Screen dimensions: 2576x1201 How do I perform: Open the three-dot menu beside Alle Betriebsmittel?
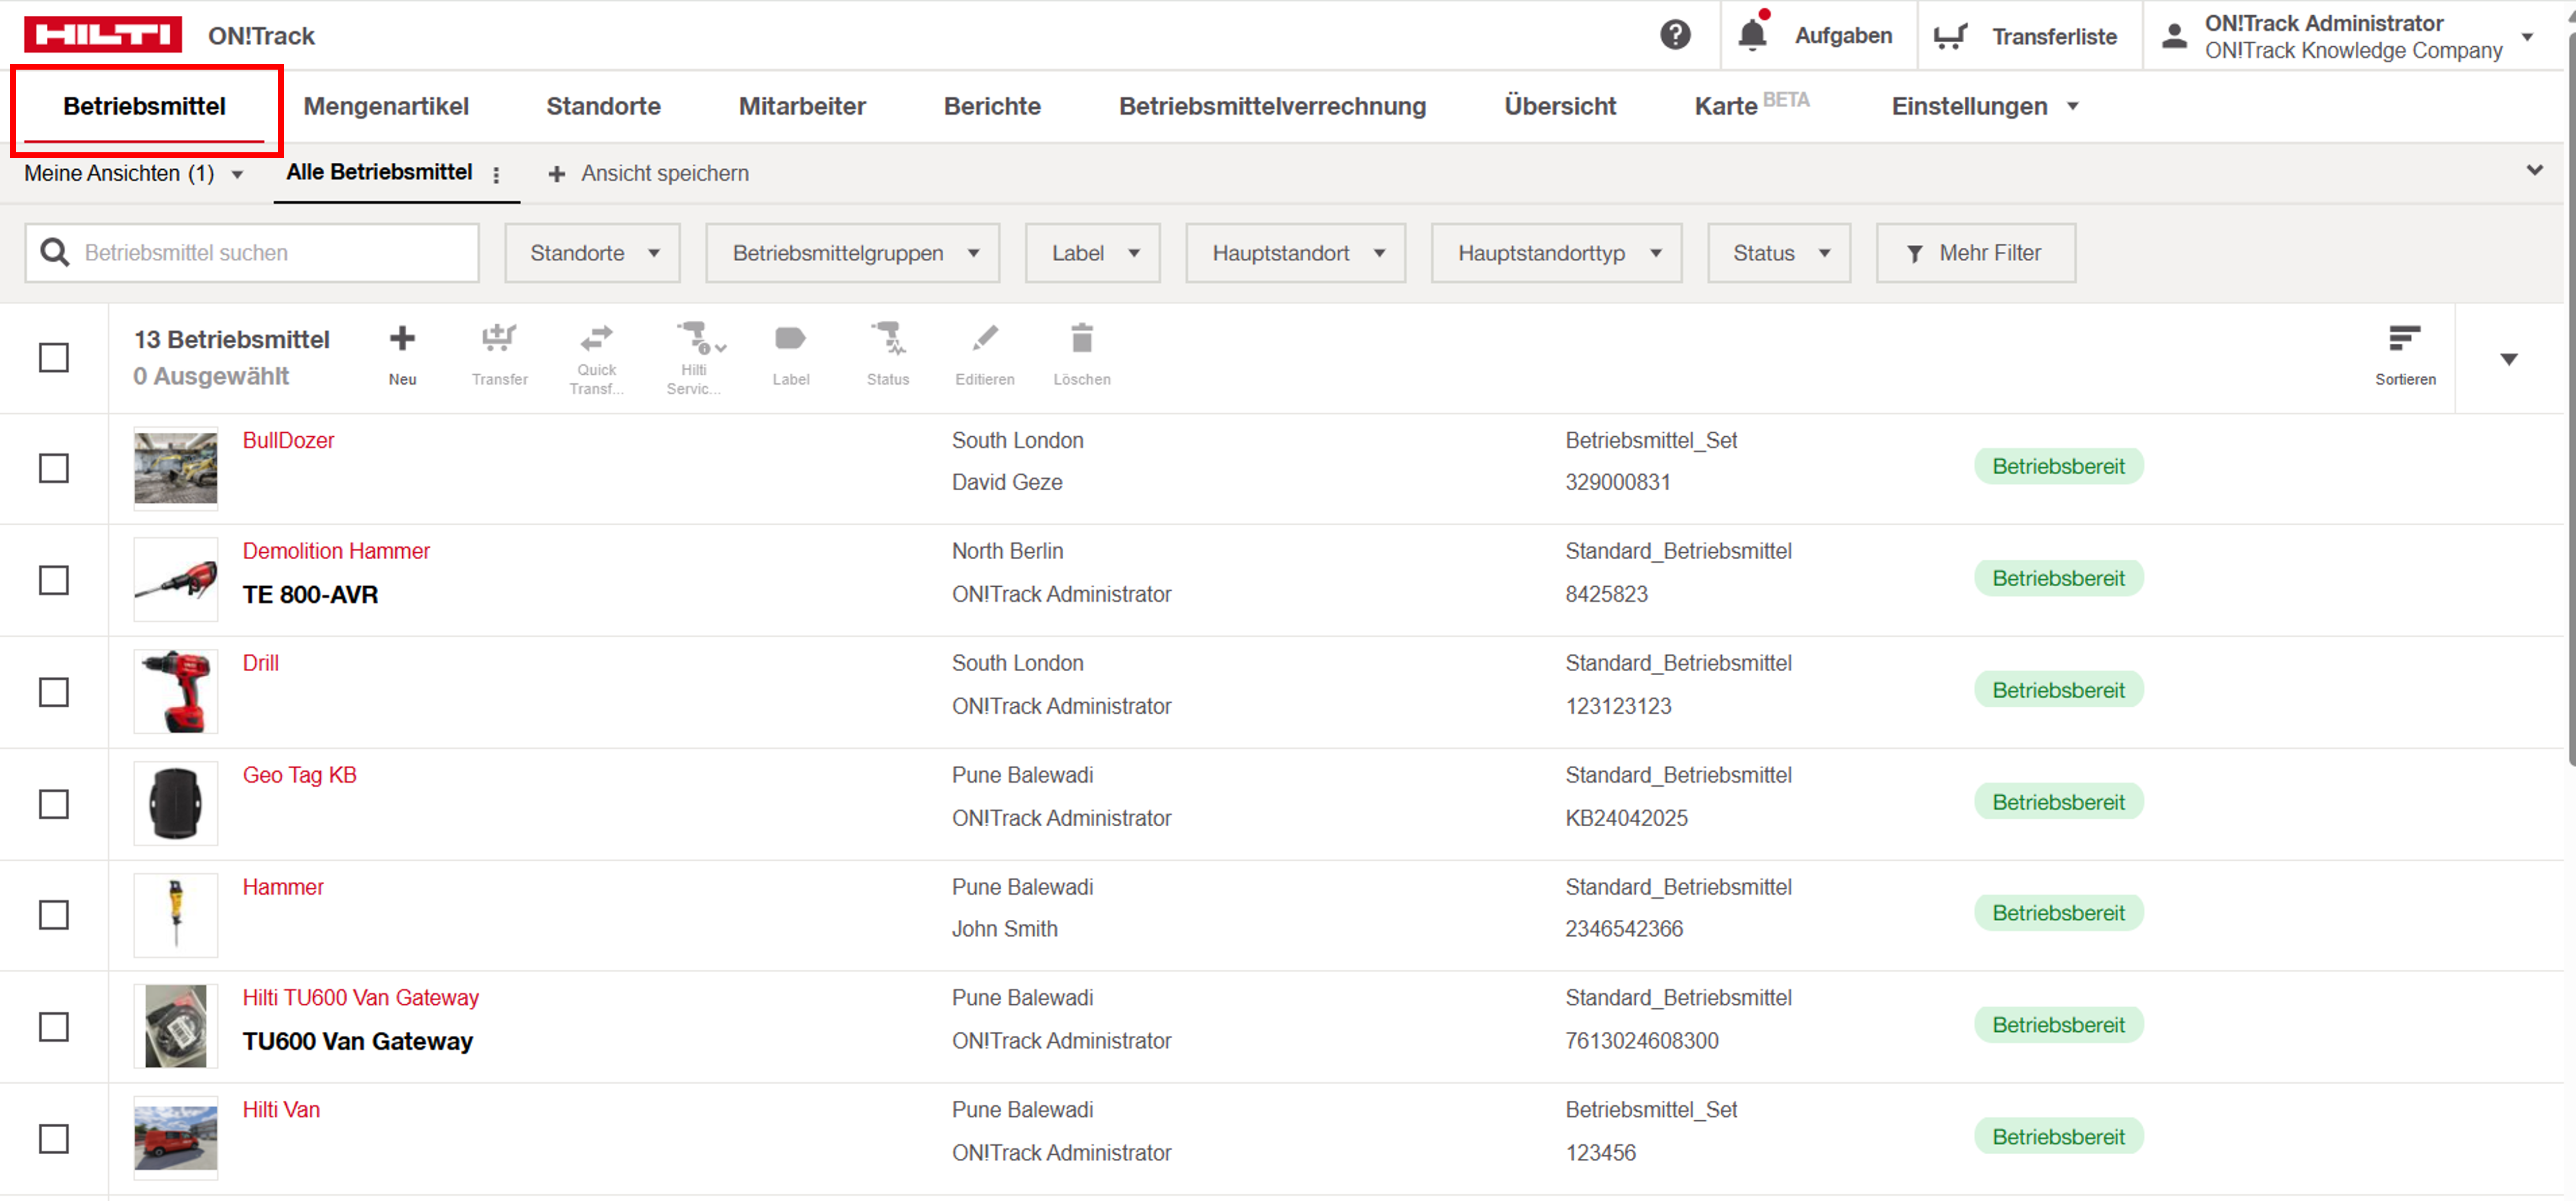496,174
